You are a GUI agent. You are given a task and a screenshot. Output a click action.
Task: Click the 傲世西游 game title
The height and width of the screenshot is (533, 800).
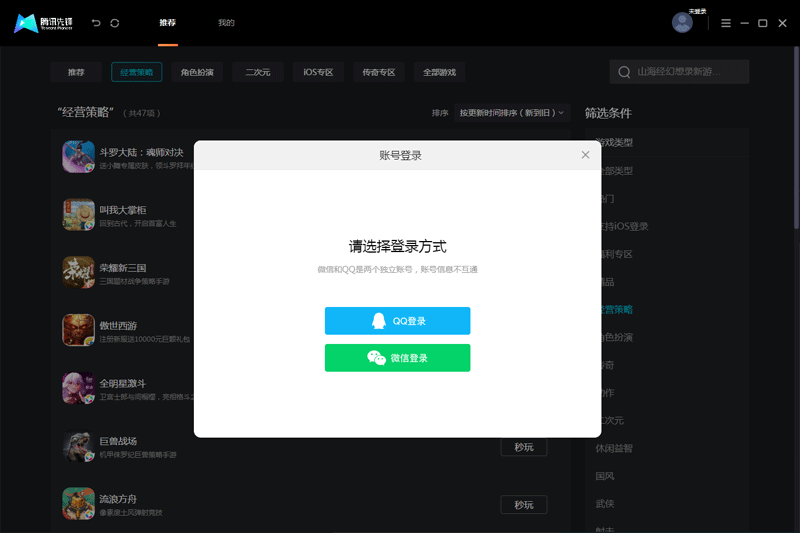pos(118,325)
